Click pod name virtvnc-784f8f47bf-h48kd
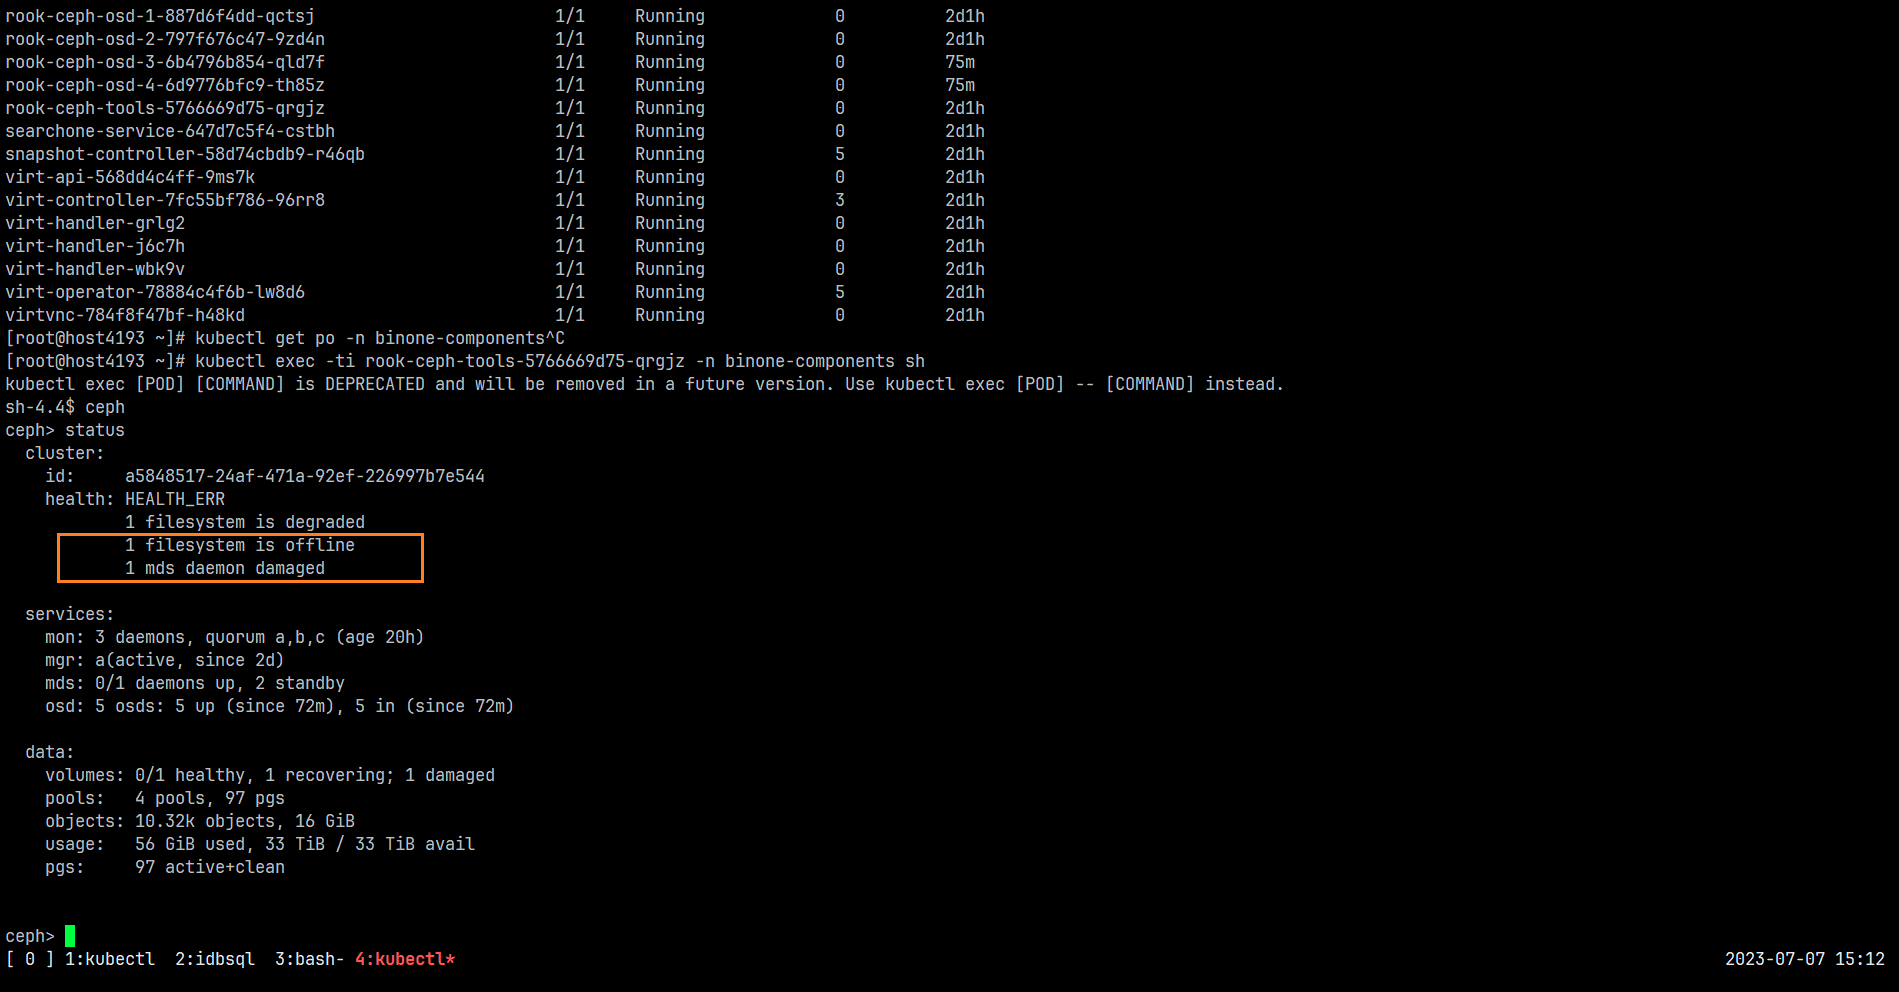 click(x=125, y=315)
